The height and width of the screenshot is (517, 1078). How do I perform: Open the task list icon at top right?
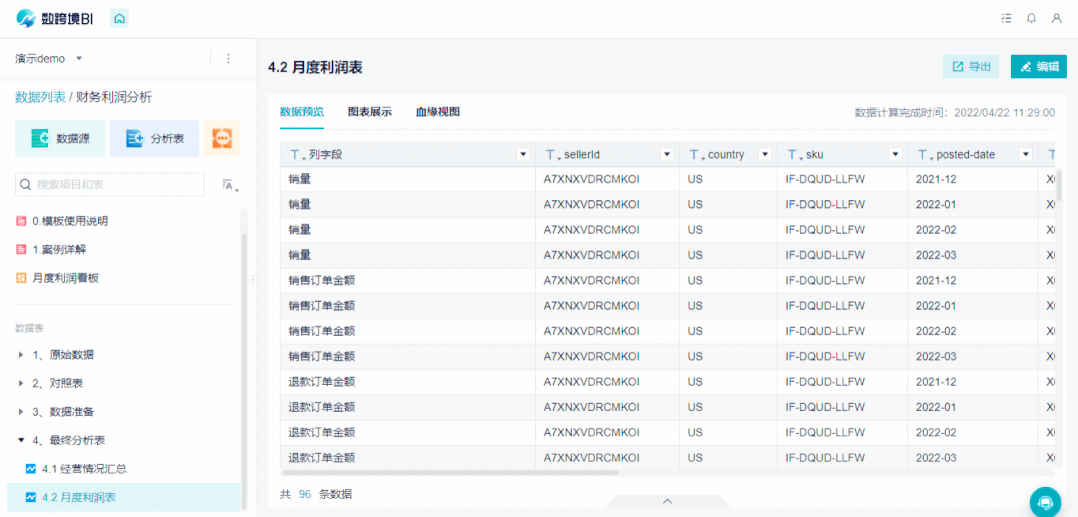click(x=1006, y=19)
